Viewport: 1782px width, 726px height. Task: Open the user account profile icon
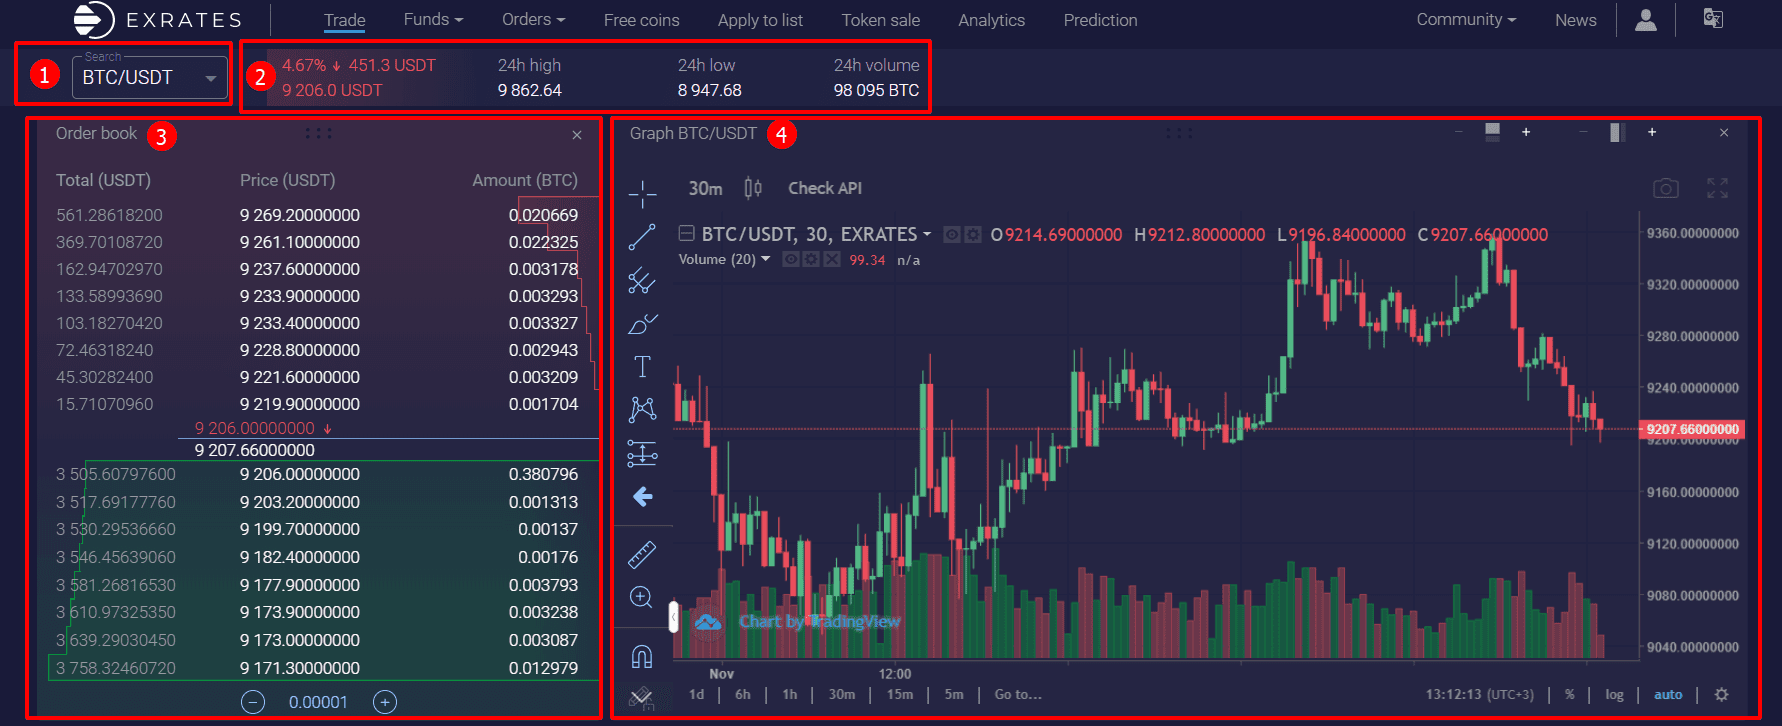pos(1646,20)
